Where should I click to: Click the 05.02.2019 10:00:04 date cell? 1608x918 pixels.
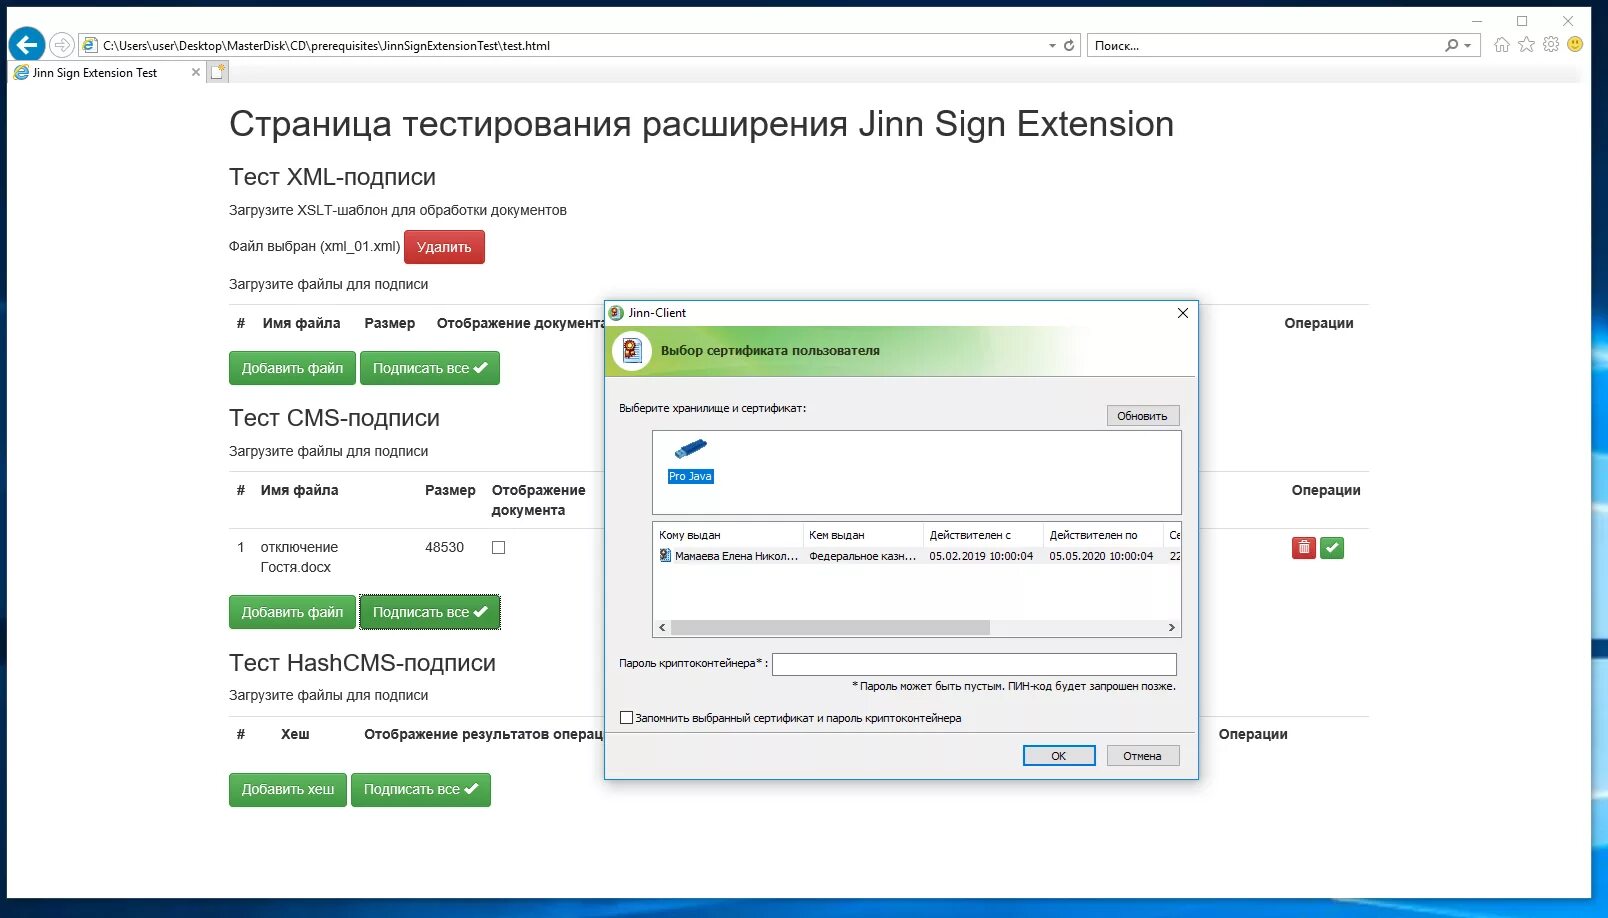pyautogui.click(x=981, y=556)
